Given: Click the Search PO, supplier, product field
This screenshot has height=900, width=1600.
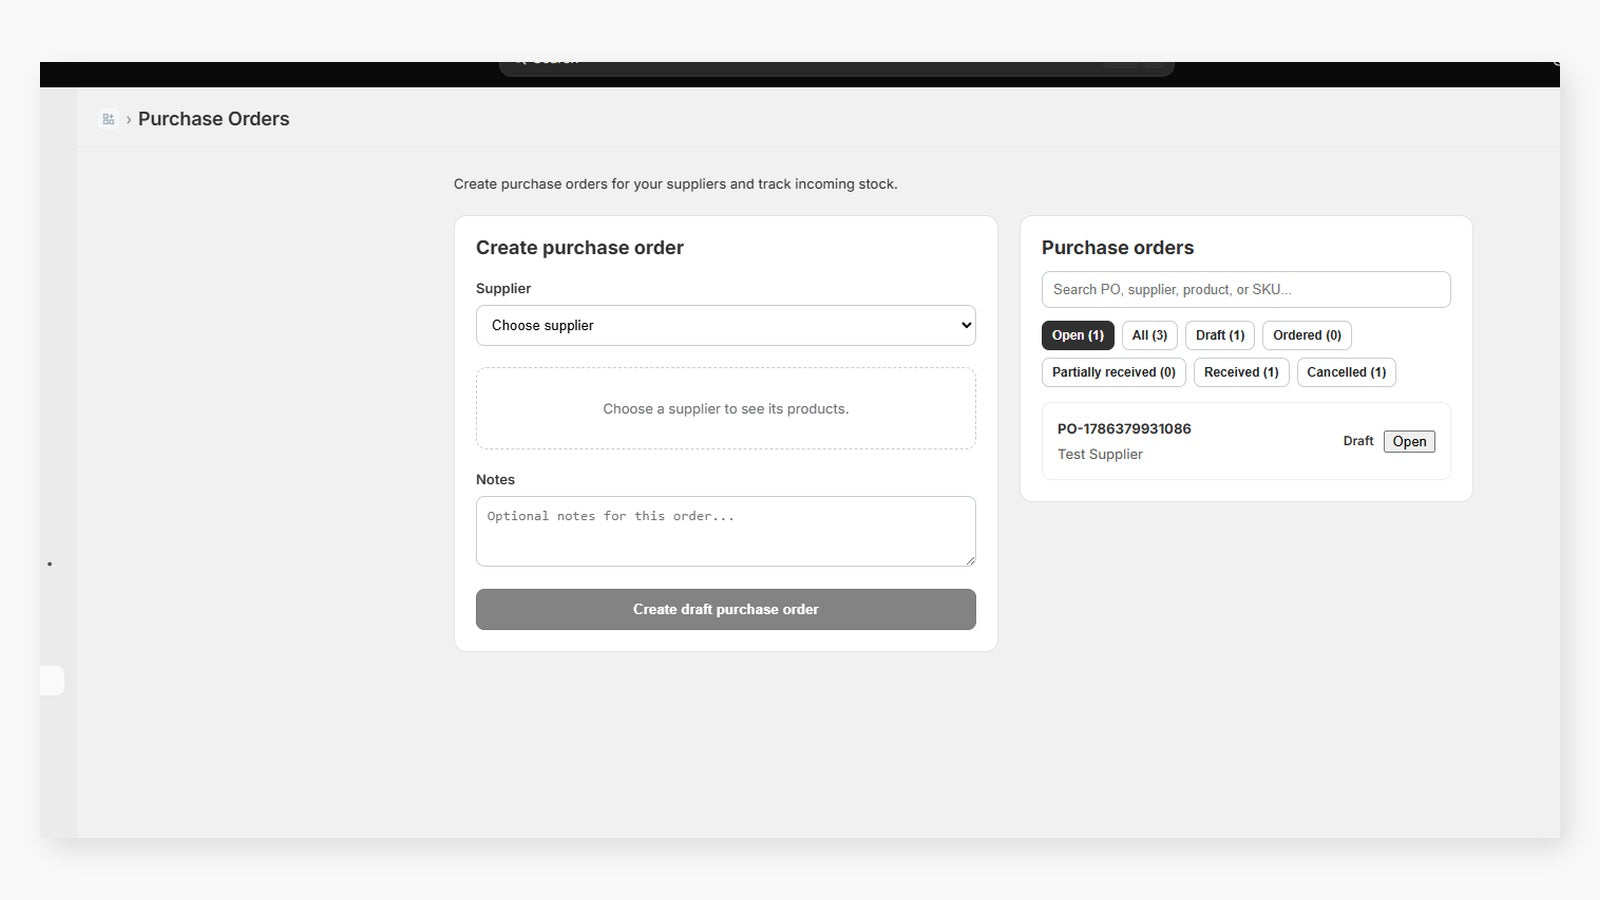Looking at the screenshot, I should pyautogui.click(x=1245, y=289).
